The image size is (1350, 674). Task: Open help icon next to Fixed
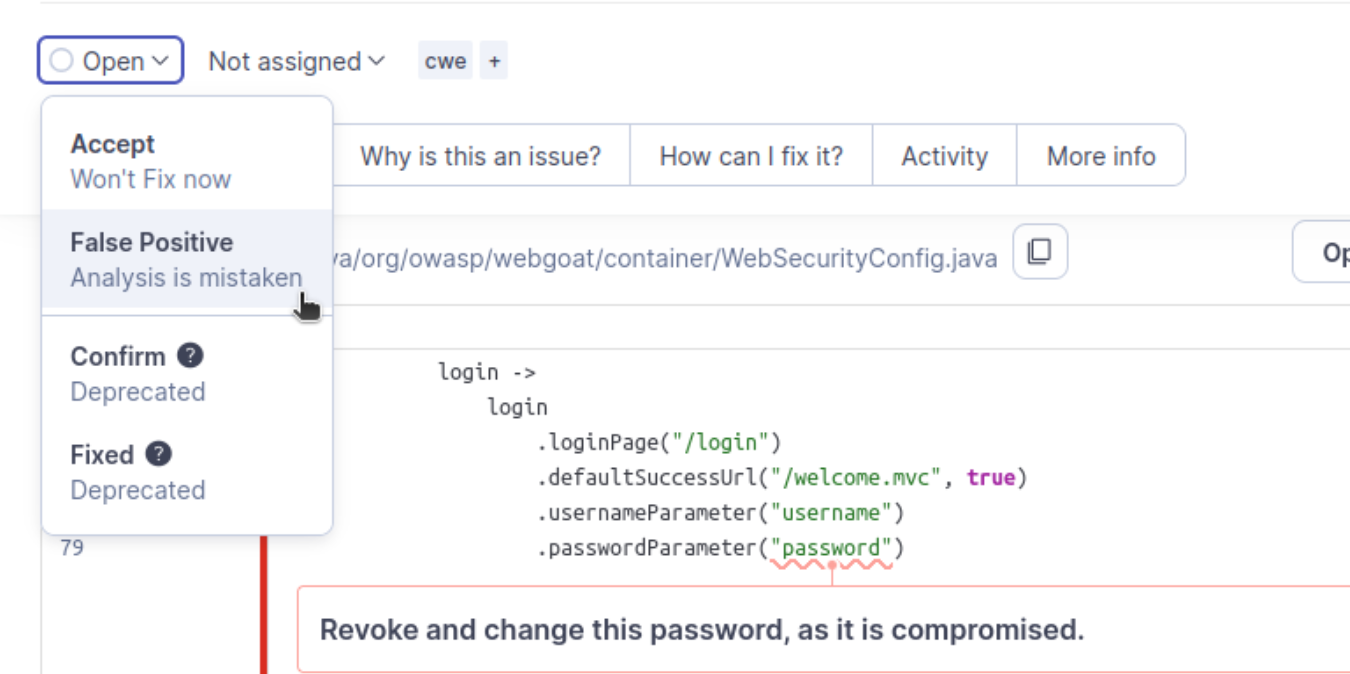pos(158,454)
